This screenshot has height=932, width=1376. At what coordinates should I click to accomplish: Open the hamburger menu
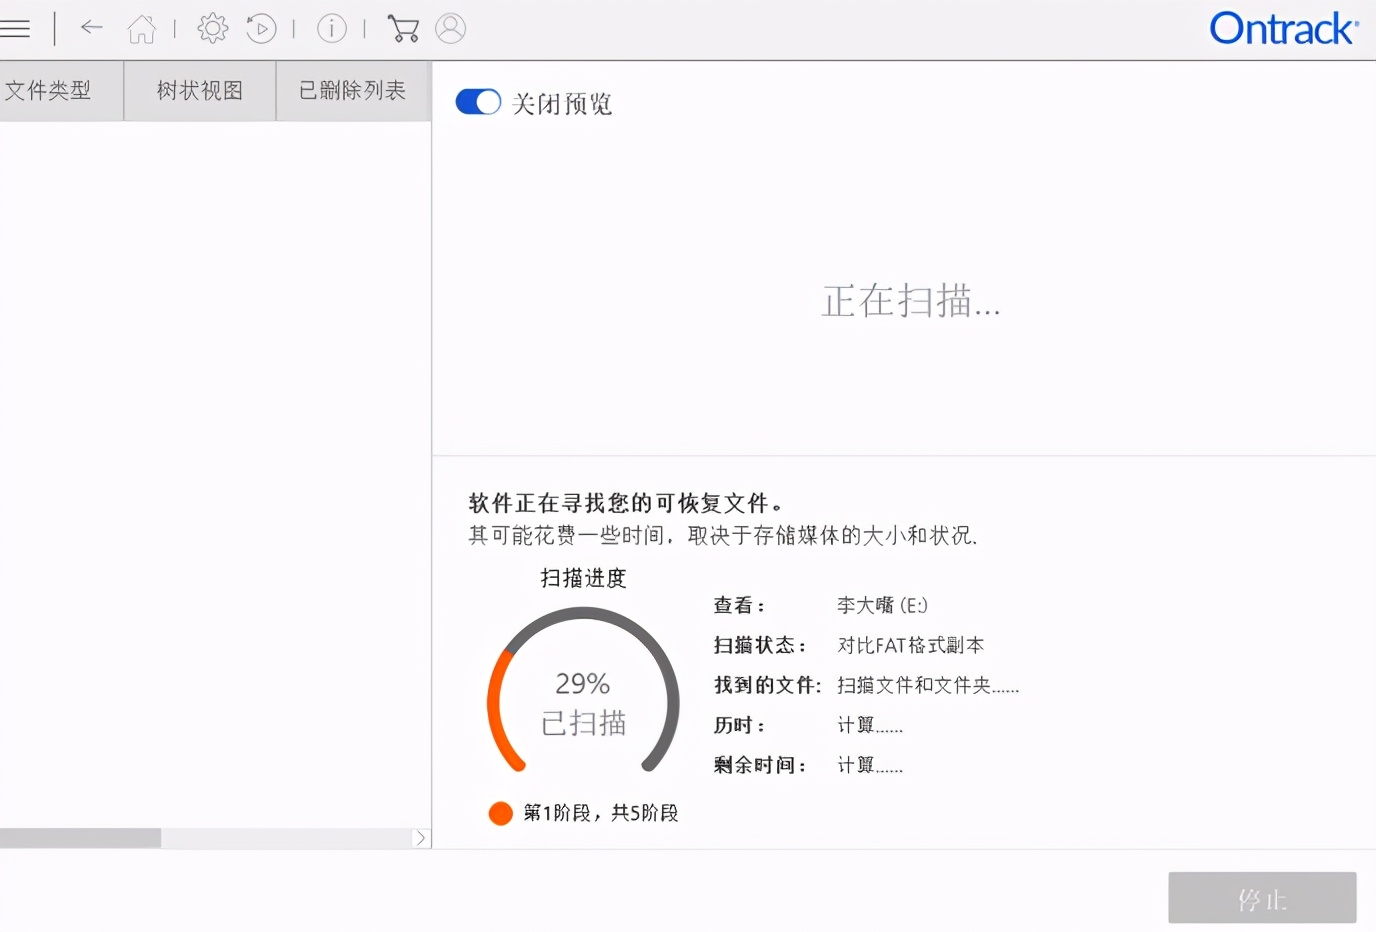pos(16,28)
